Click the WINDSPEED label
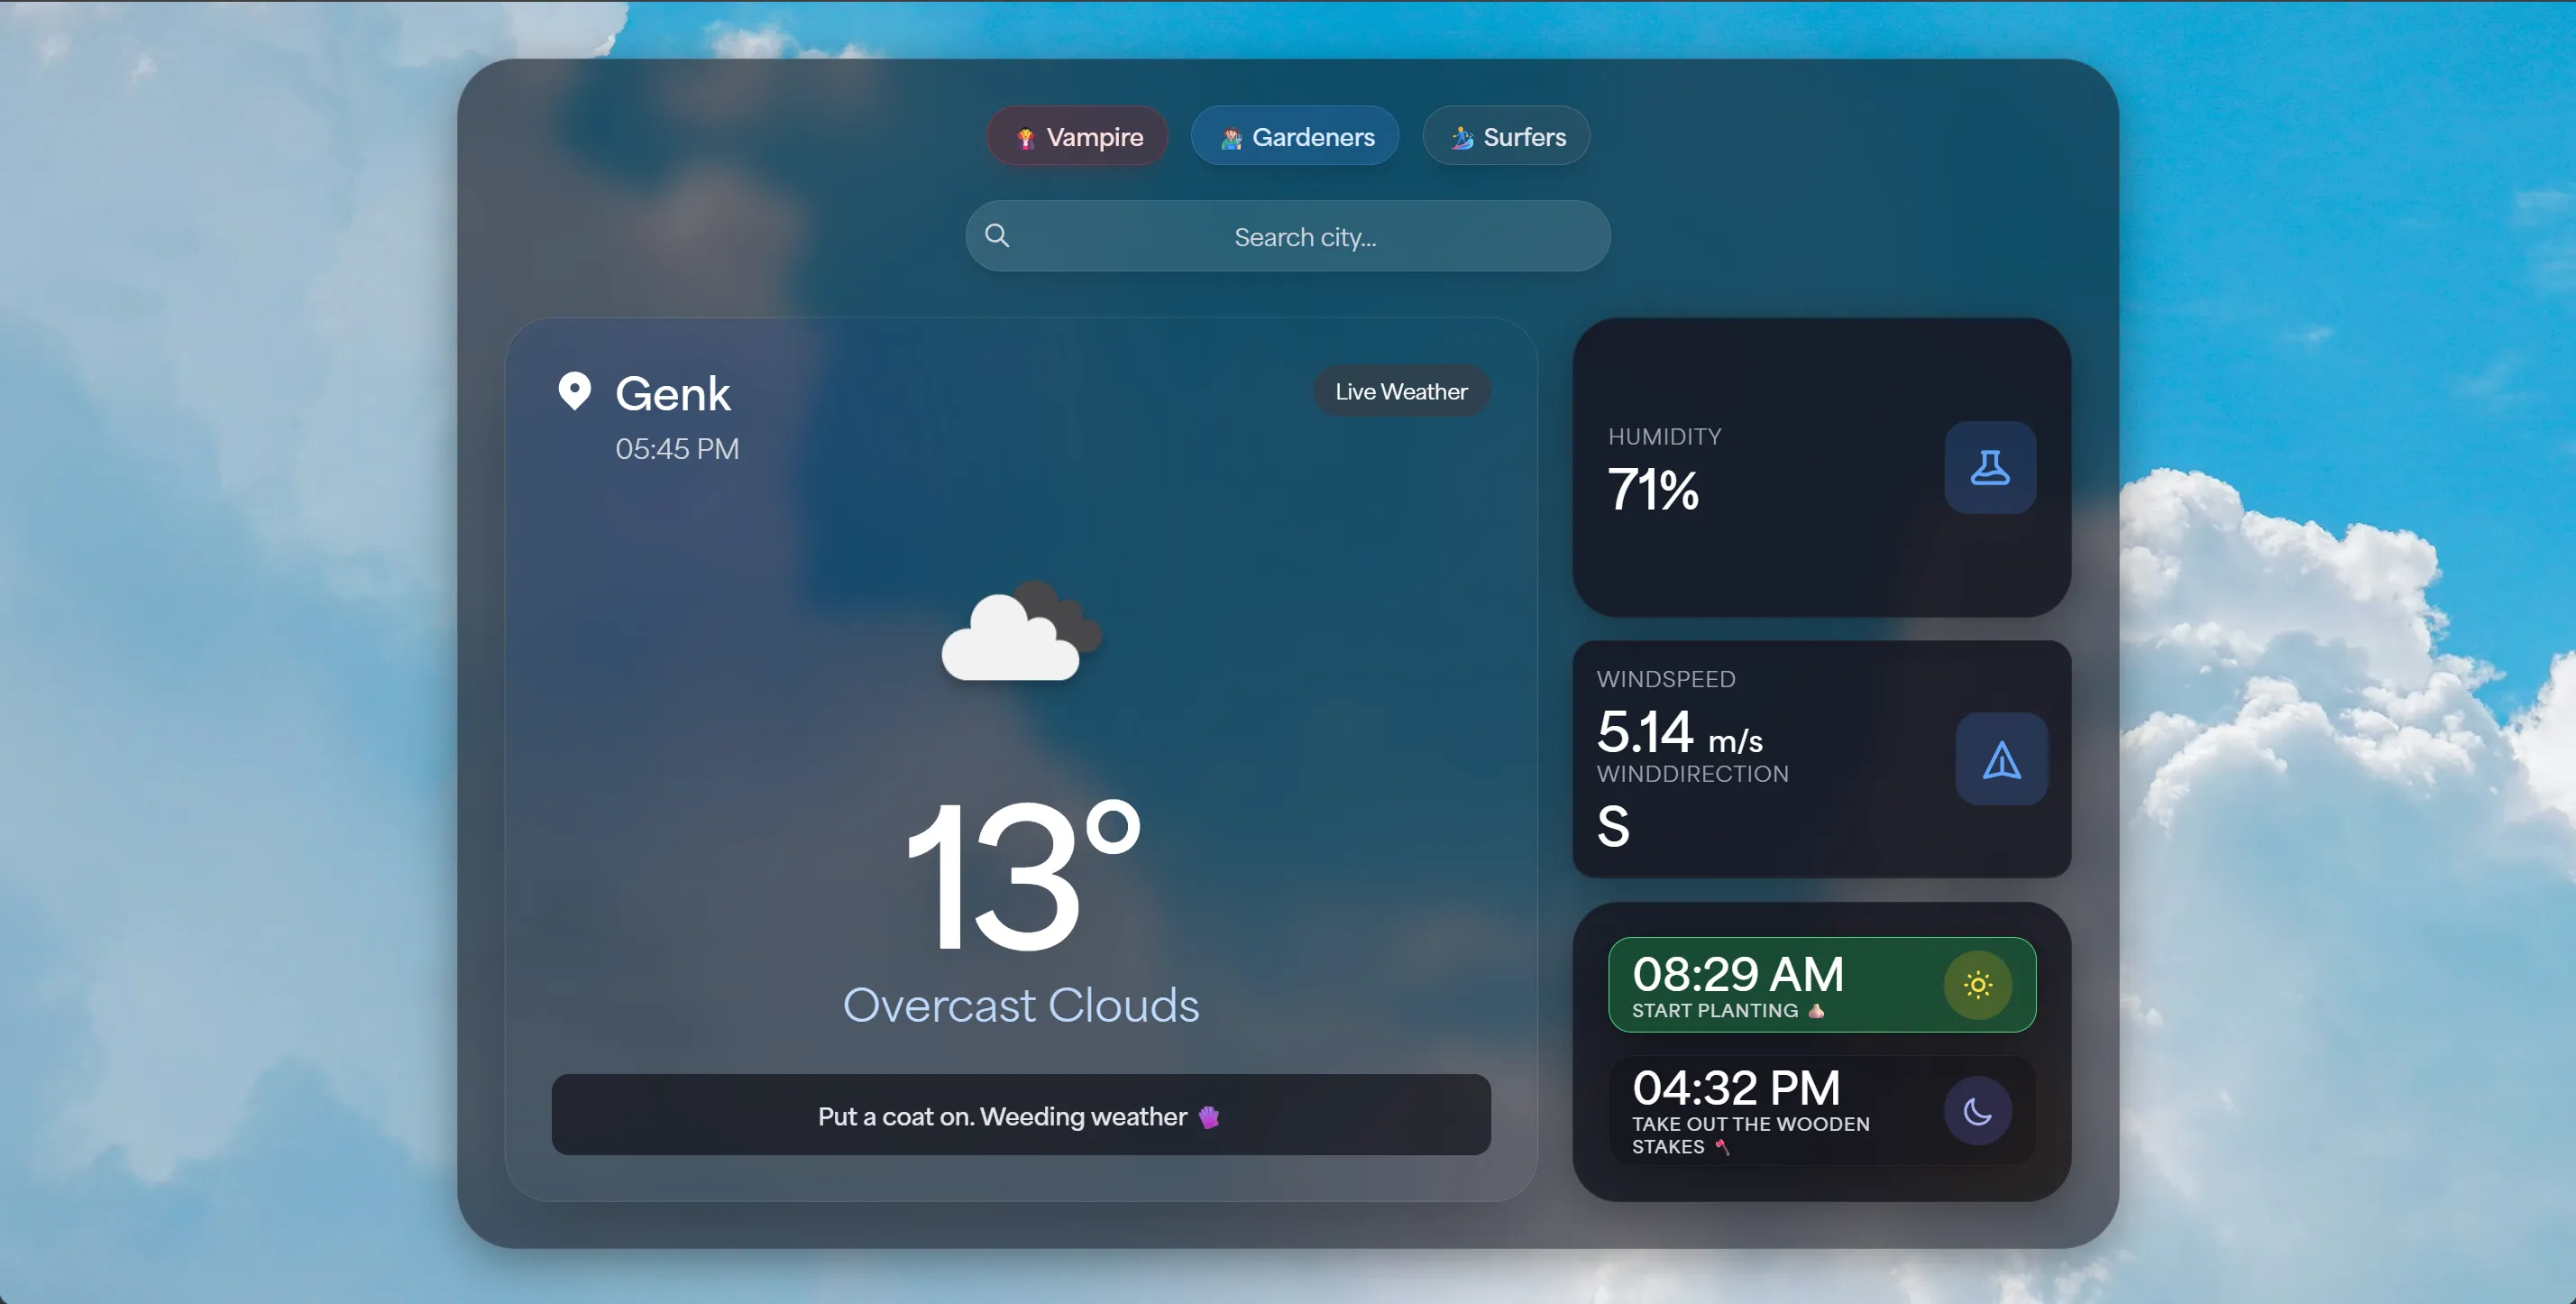The width and height of the screenshot is (2576, 1304). pyautogui.click(x=1665, y=679)
